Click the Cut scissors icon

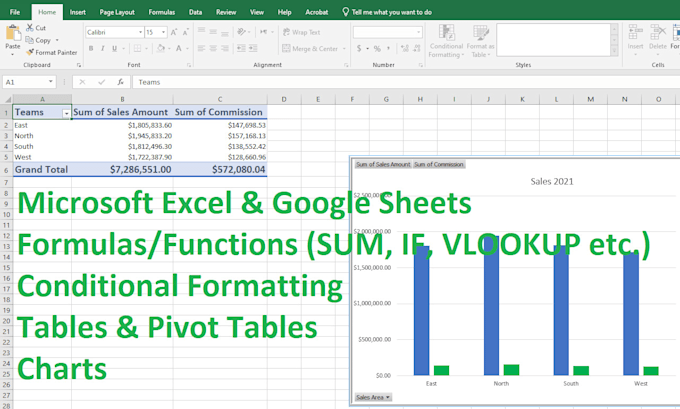pos(29,28)
